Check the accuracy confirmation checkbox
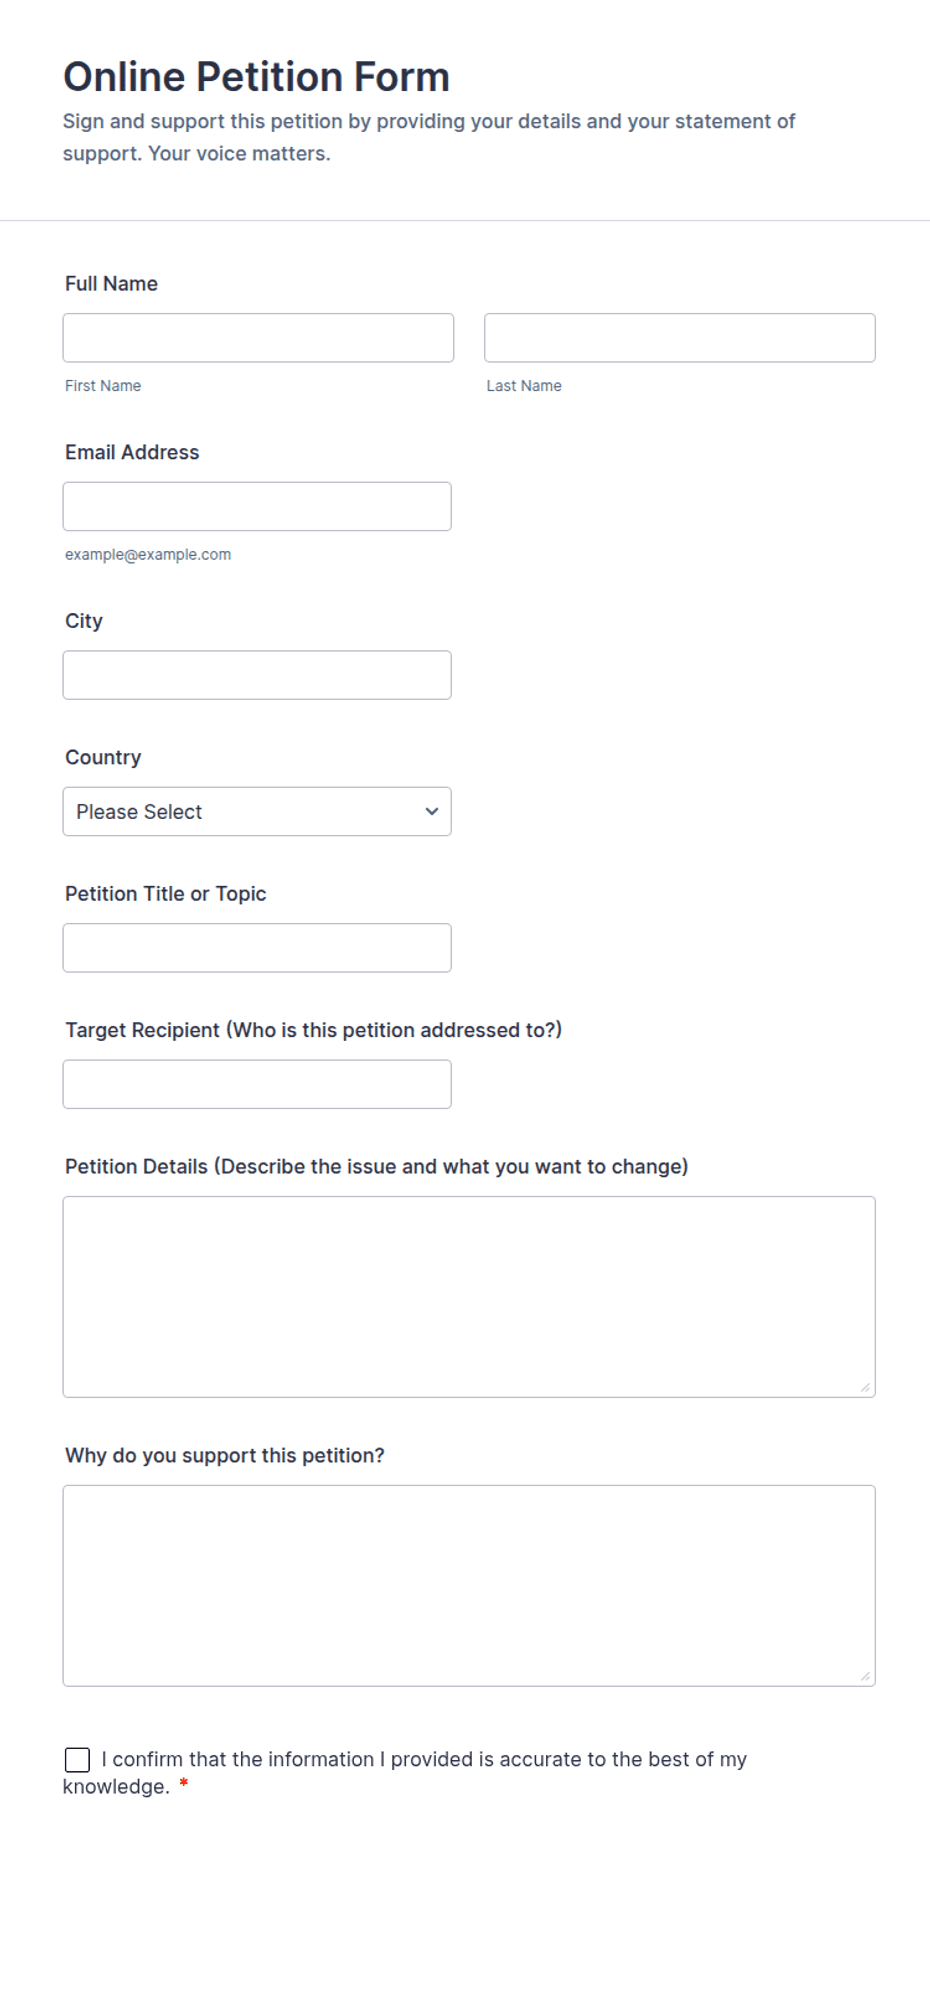 77,1760
